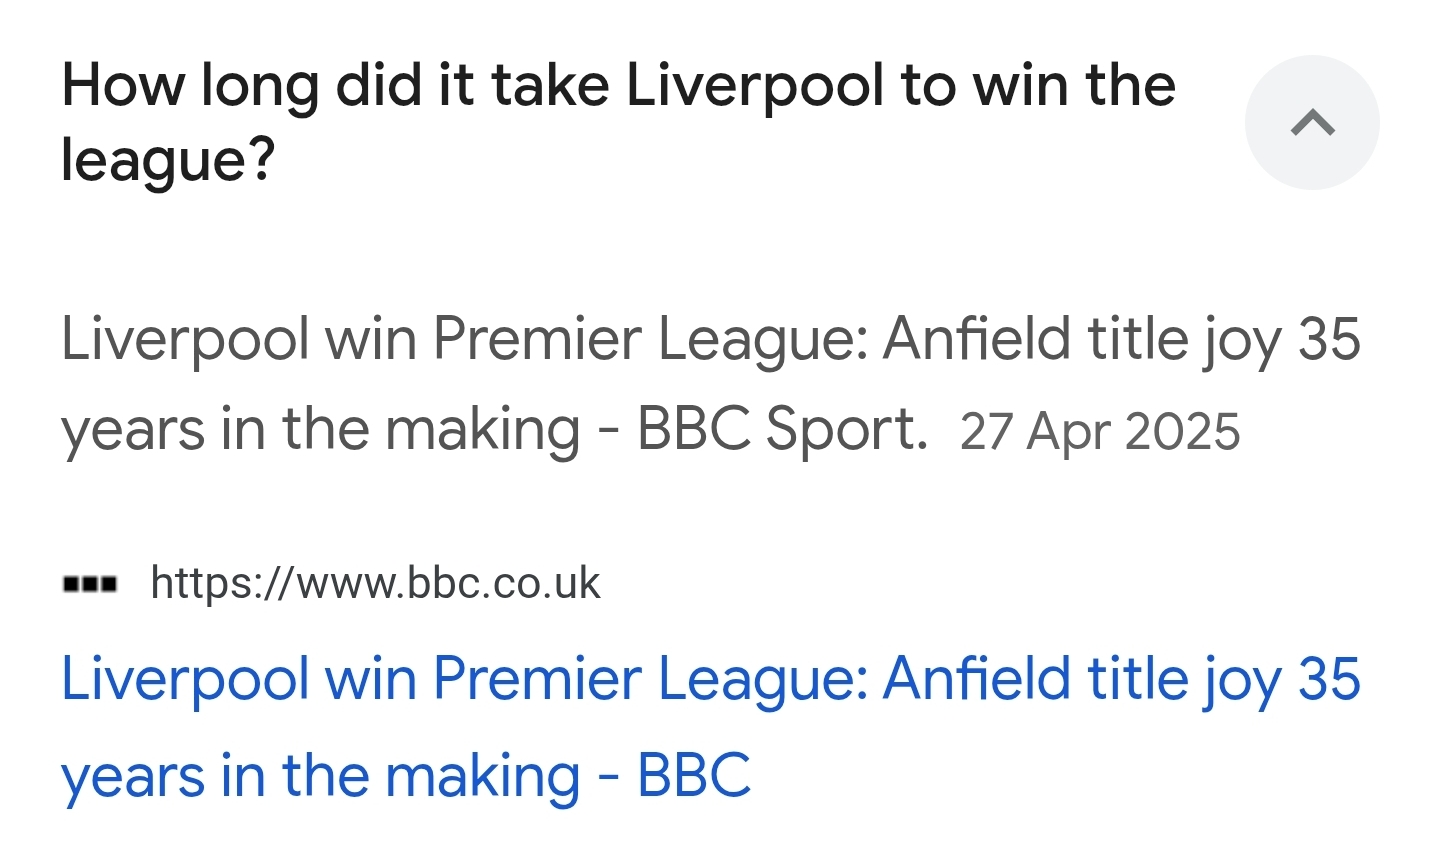The image size is (1440, 847).
Task: Tap the question heading 'How long did it take'
Action: (x=335, y=85)
